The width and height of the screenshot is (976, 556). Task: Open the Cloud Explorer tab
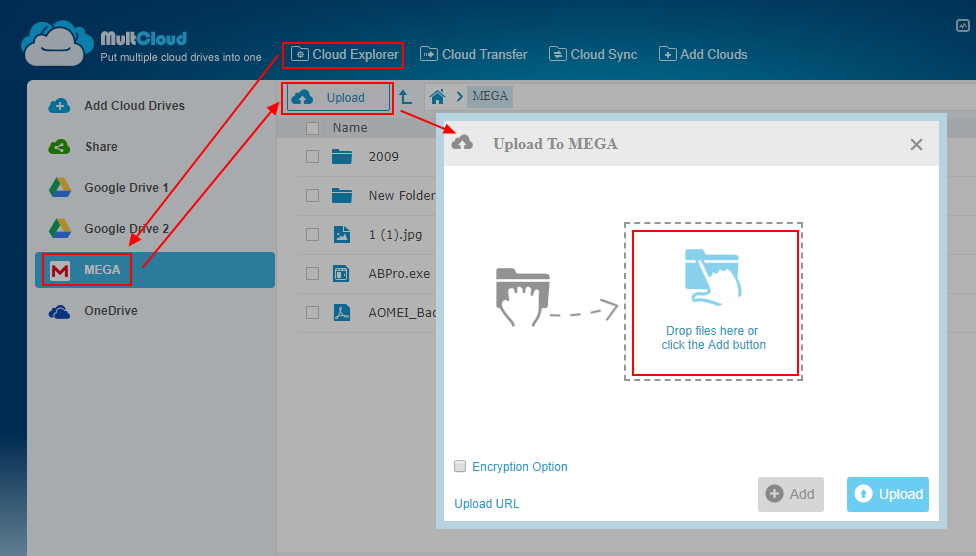click(344, 55)
